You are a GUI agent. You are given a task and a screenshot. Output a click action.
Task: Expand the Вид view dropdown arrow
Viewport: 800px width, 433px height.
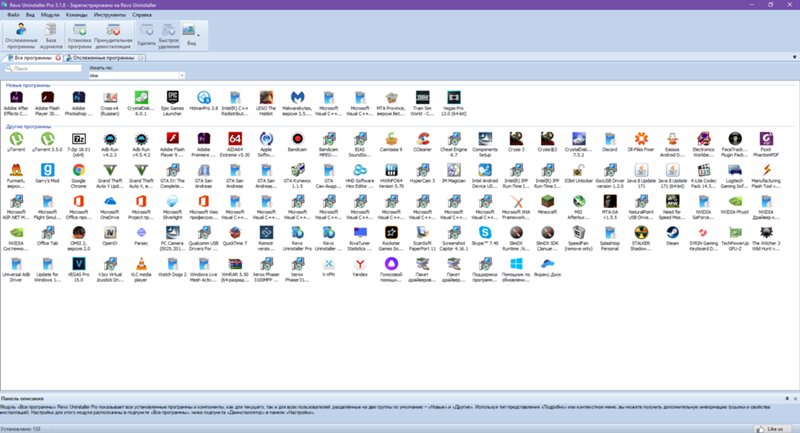point(198,36)
